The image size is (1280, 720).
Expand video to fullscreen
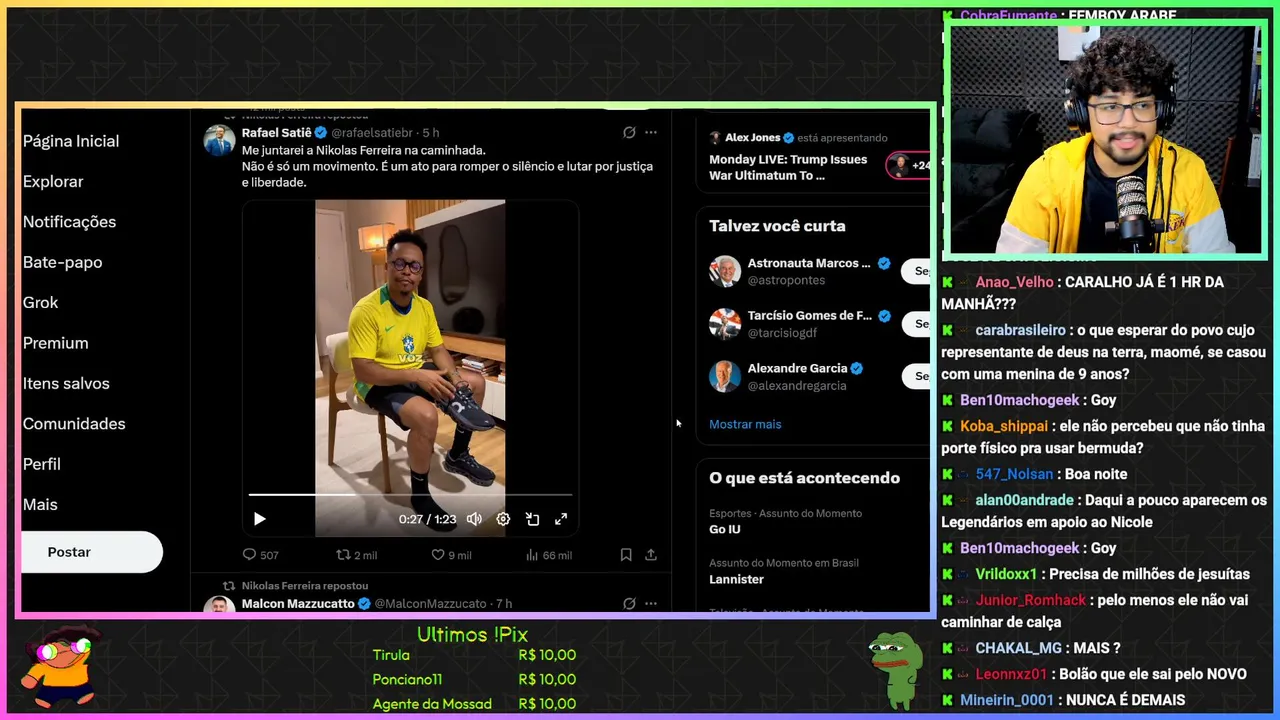click(561, 519)
